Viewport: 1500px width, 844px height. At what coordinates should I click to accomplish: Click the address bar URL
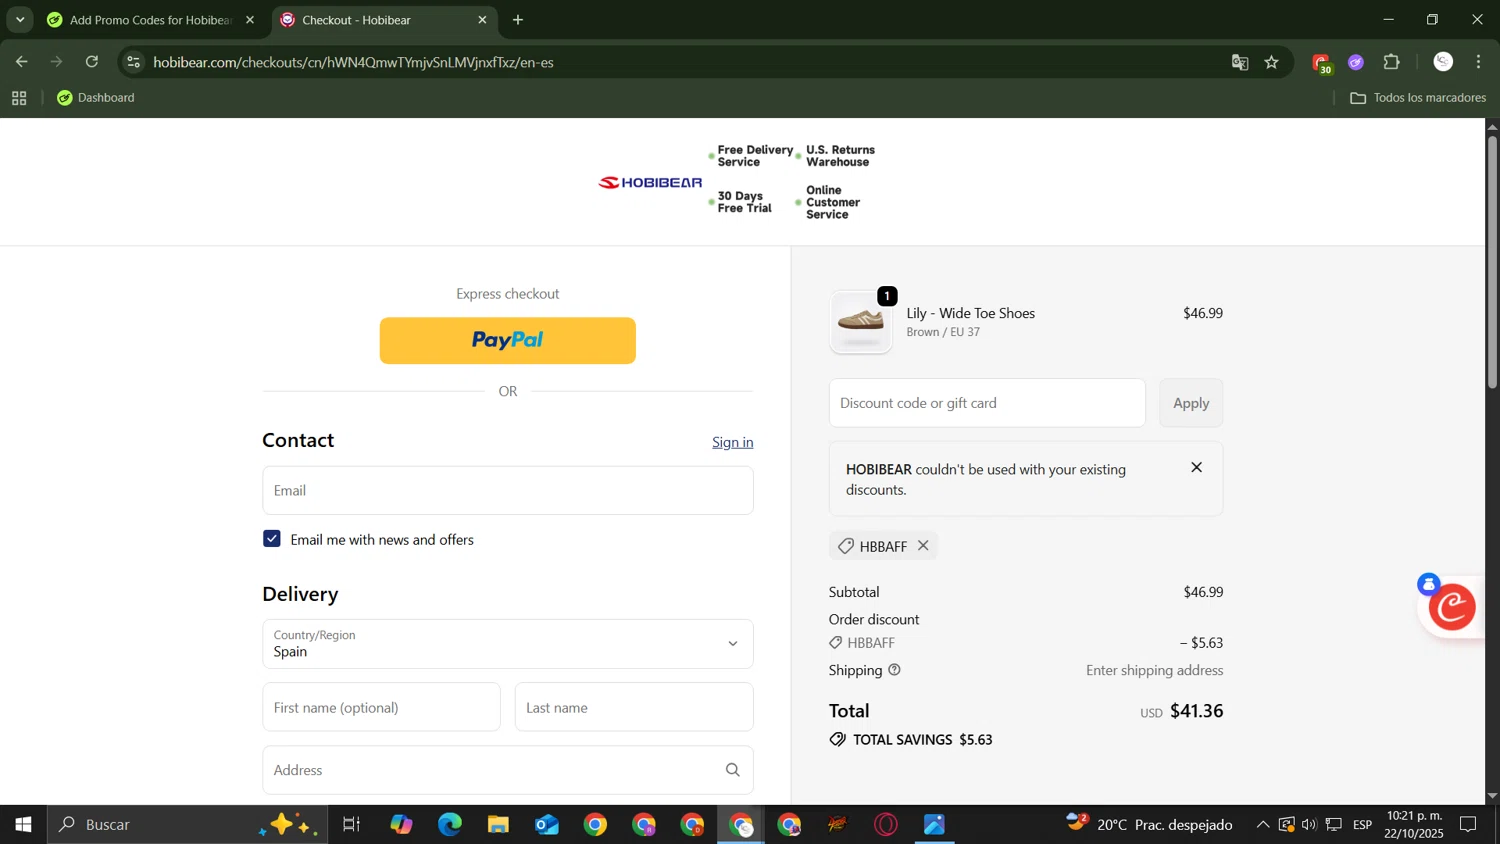[x=353, y=62]
